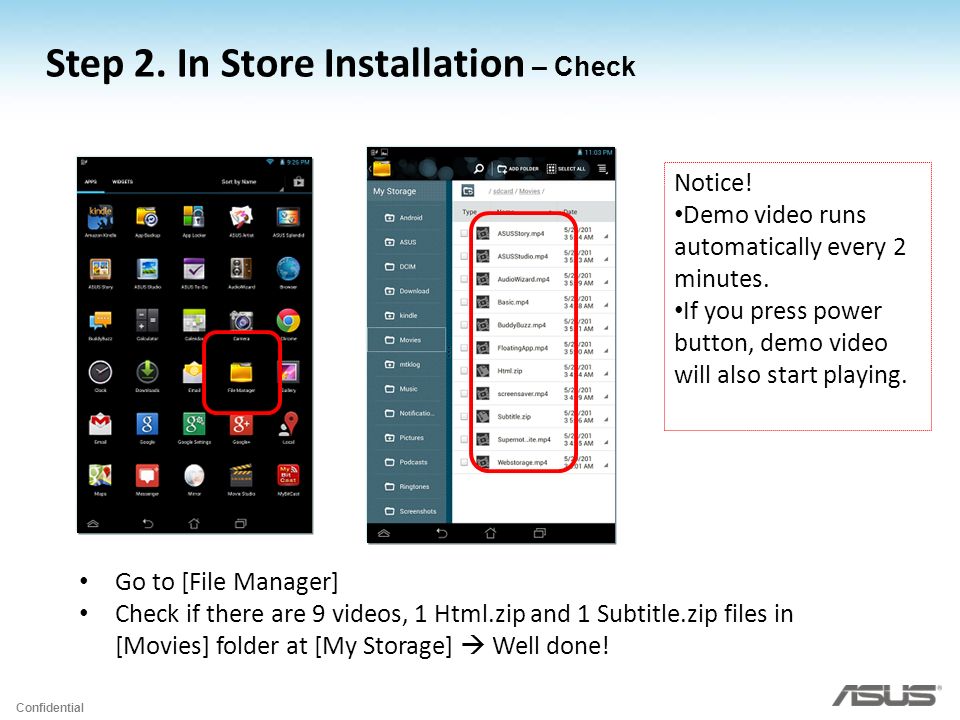
Task: Launch the Downloads app
Action: [x=147, y=372]
